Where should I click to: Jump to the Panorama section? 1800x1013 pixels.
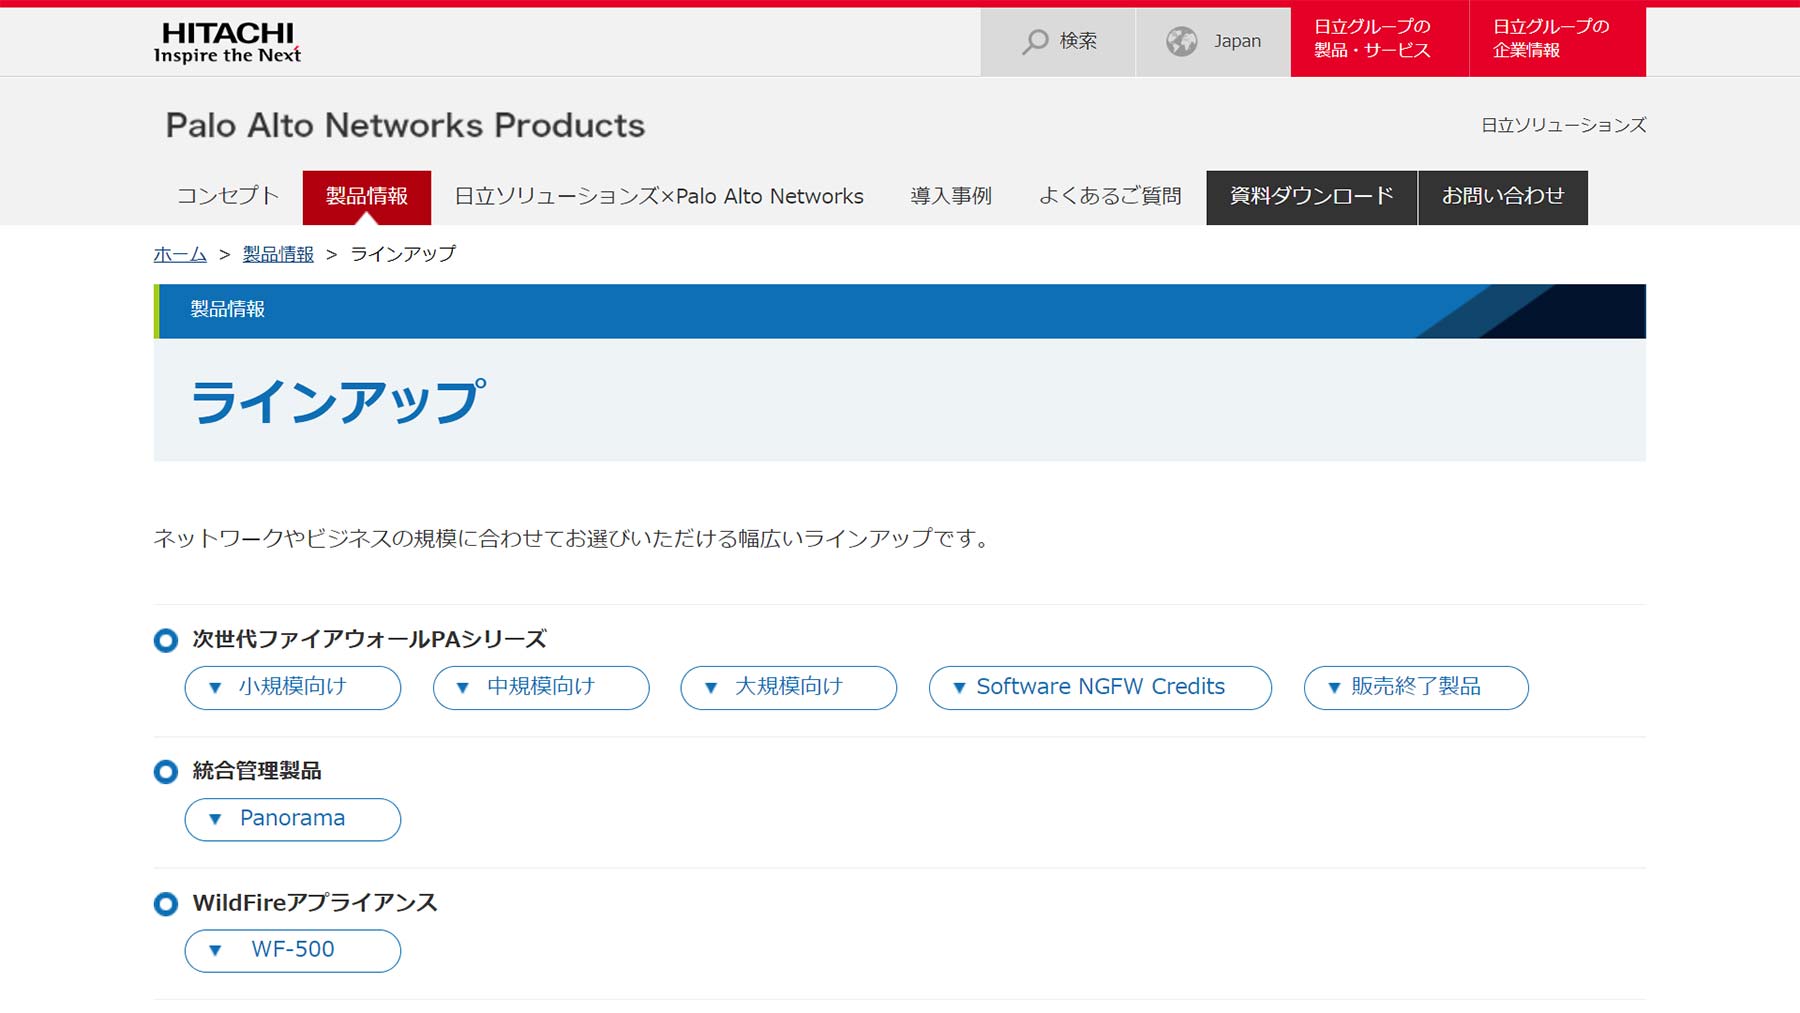[x=293, y=819]
